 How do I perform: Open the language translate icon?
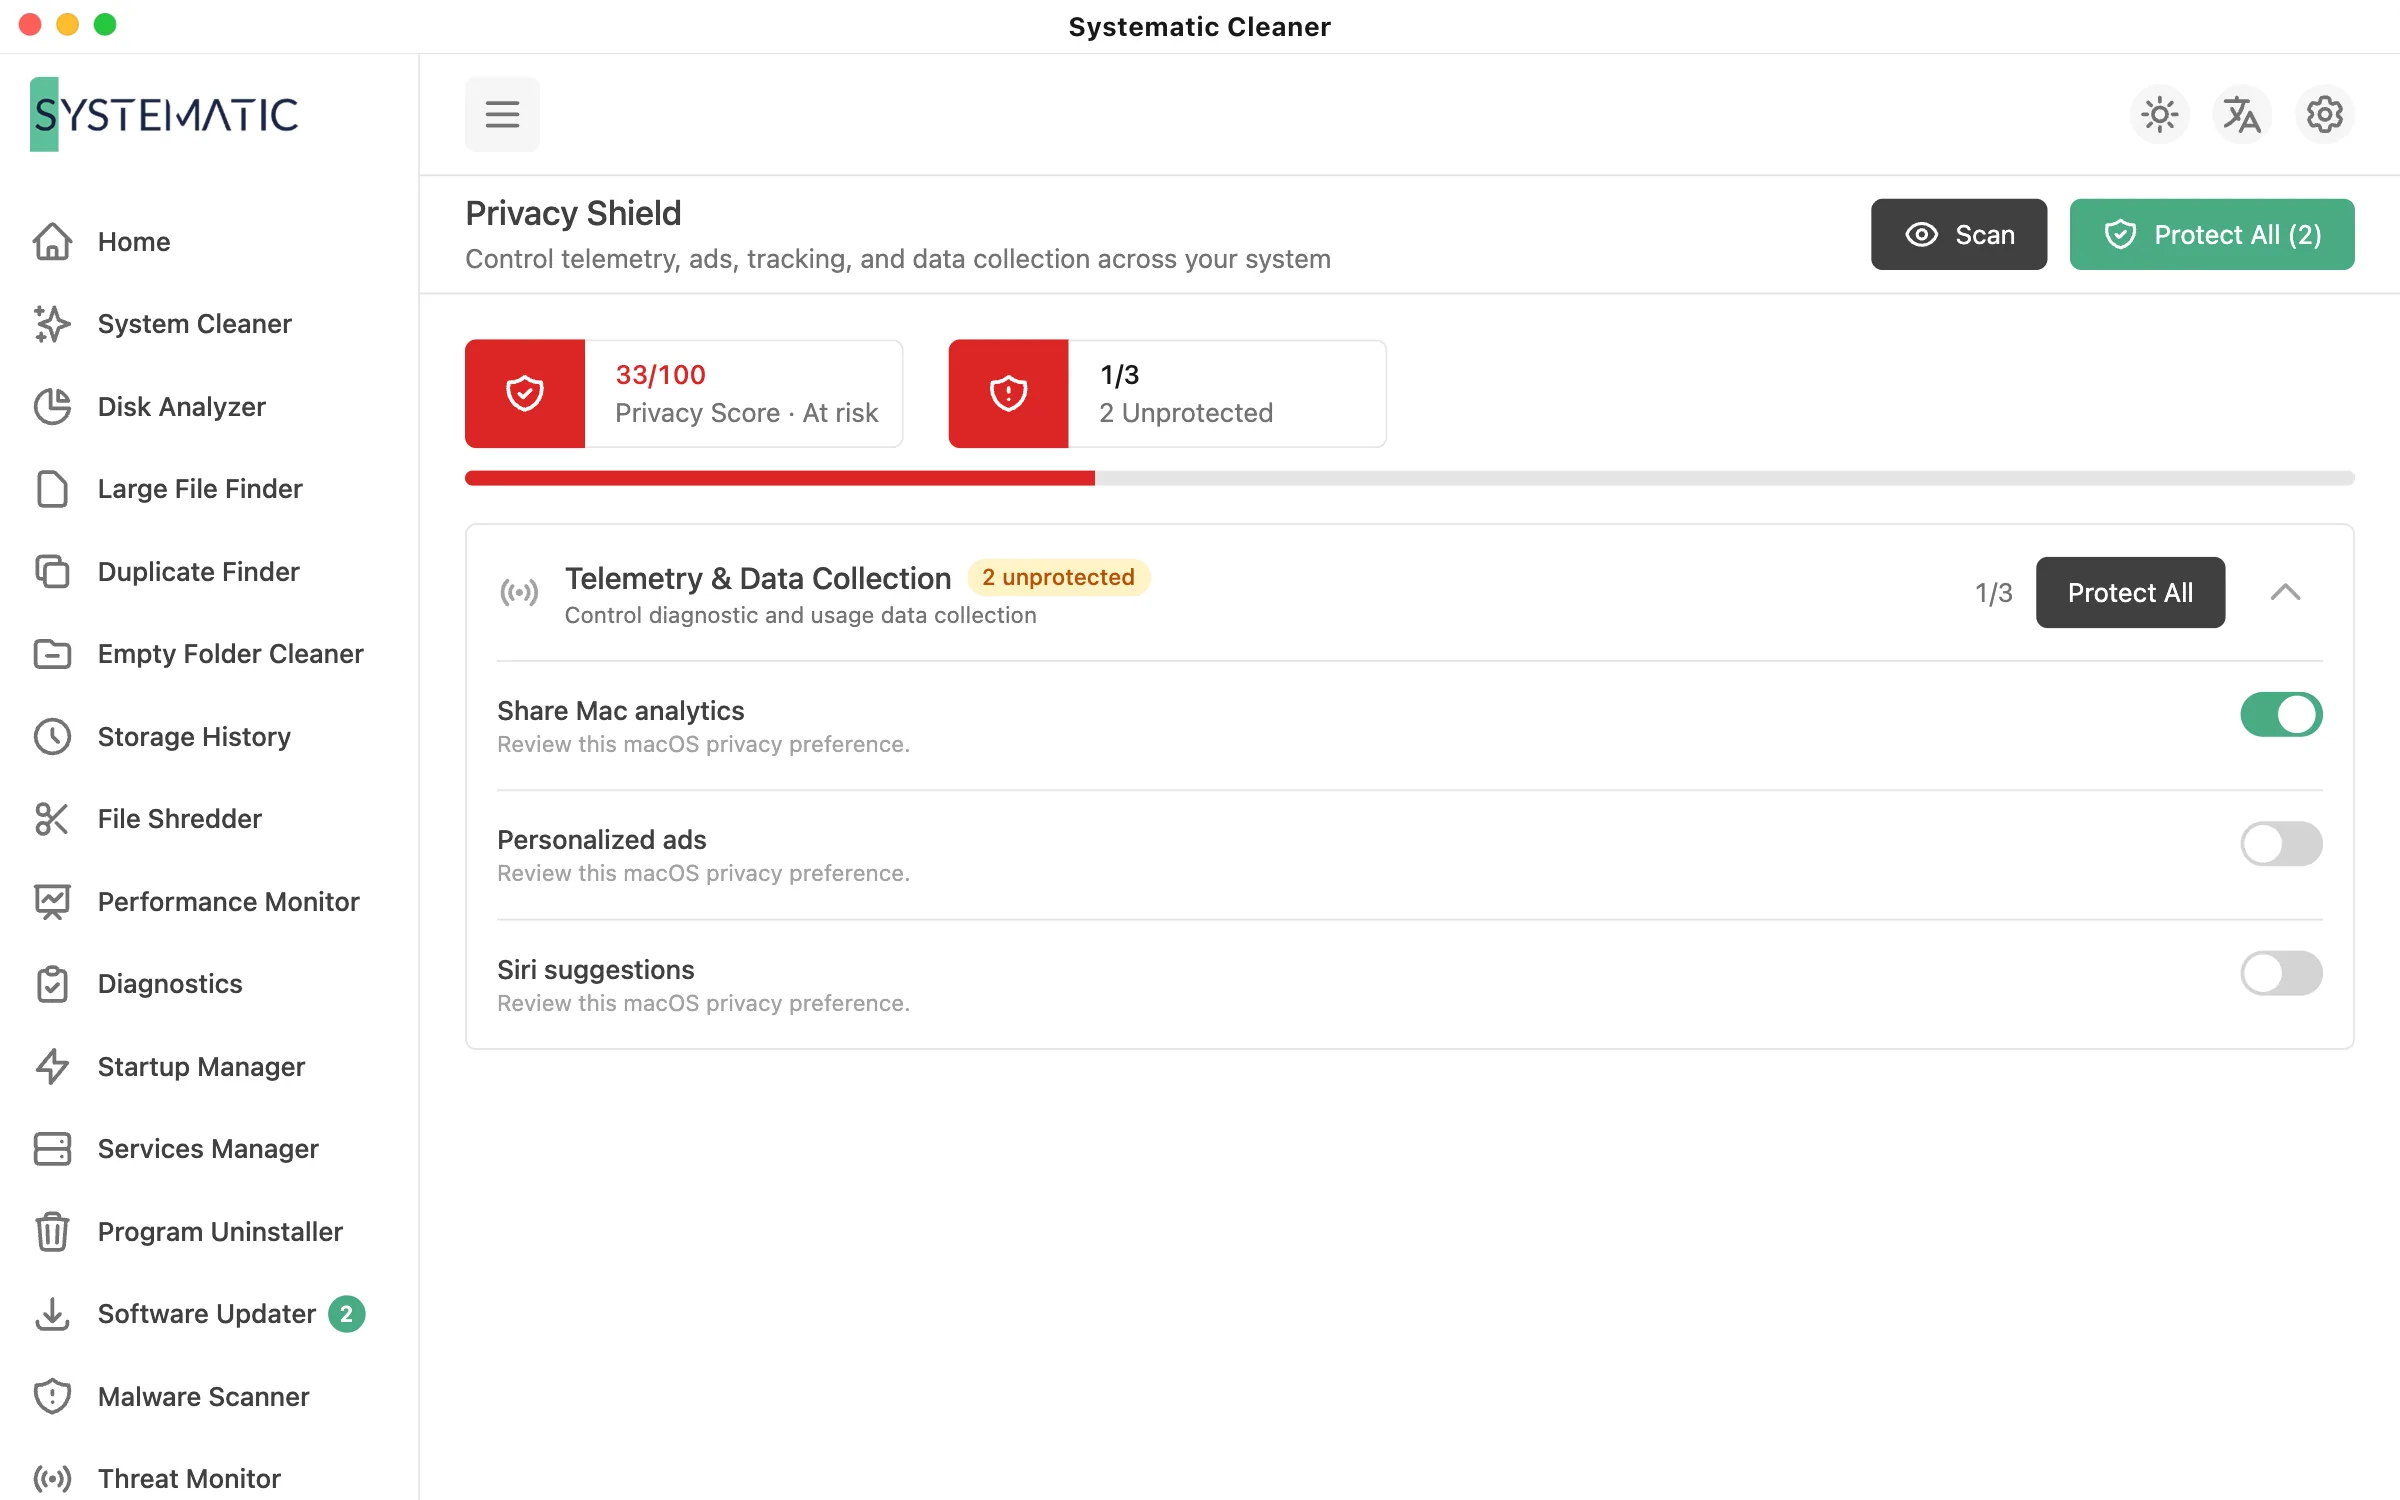pos(2242,114)
